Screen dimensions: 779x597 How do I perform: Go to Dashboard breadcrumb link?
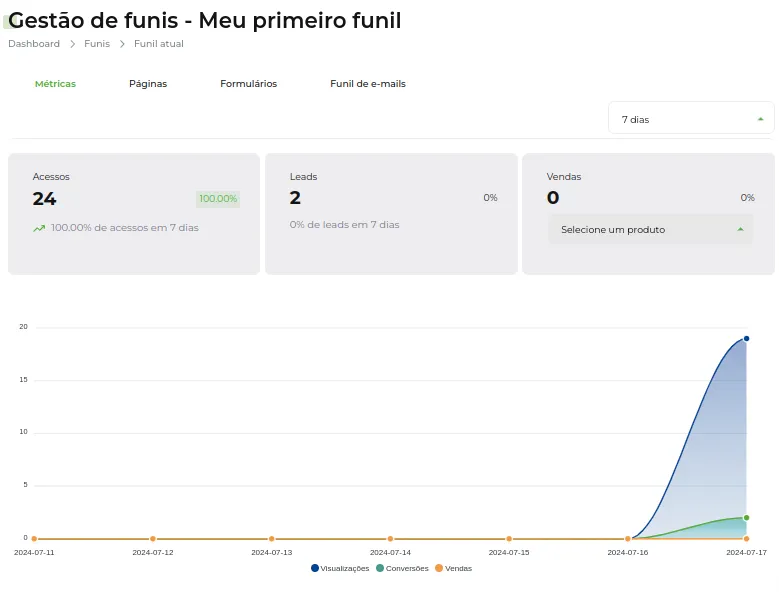point(34,44)
